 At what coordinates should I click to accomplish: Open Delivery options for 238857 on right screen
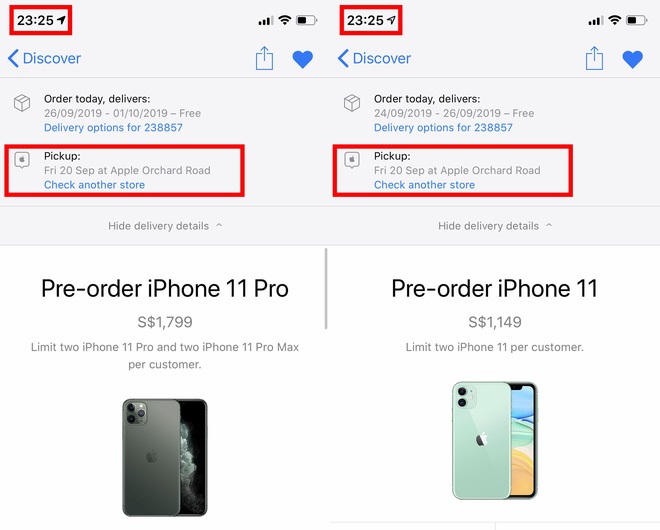(443, 128)
